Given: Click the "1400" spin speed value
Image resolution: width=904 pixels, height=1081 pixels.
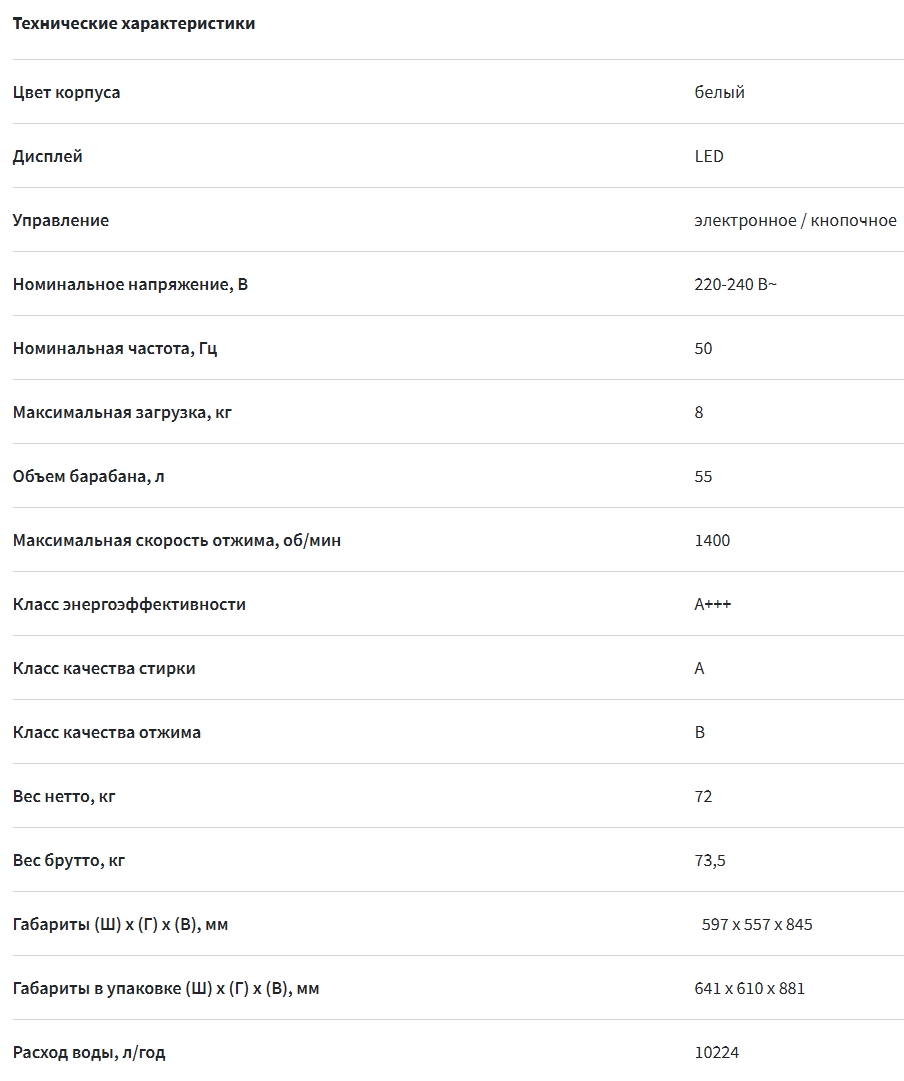Looking at the screenshot, I should [712, 540].
